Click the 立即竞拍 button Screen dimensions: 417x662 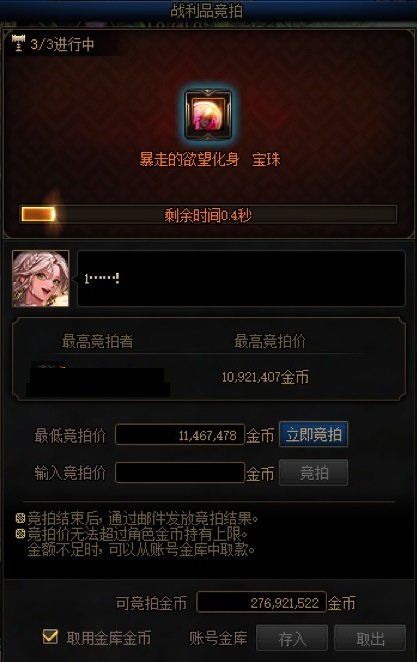(314, 434)
